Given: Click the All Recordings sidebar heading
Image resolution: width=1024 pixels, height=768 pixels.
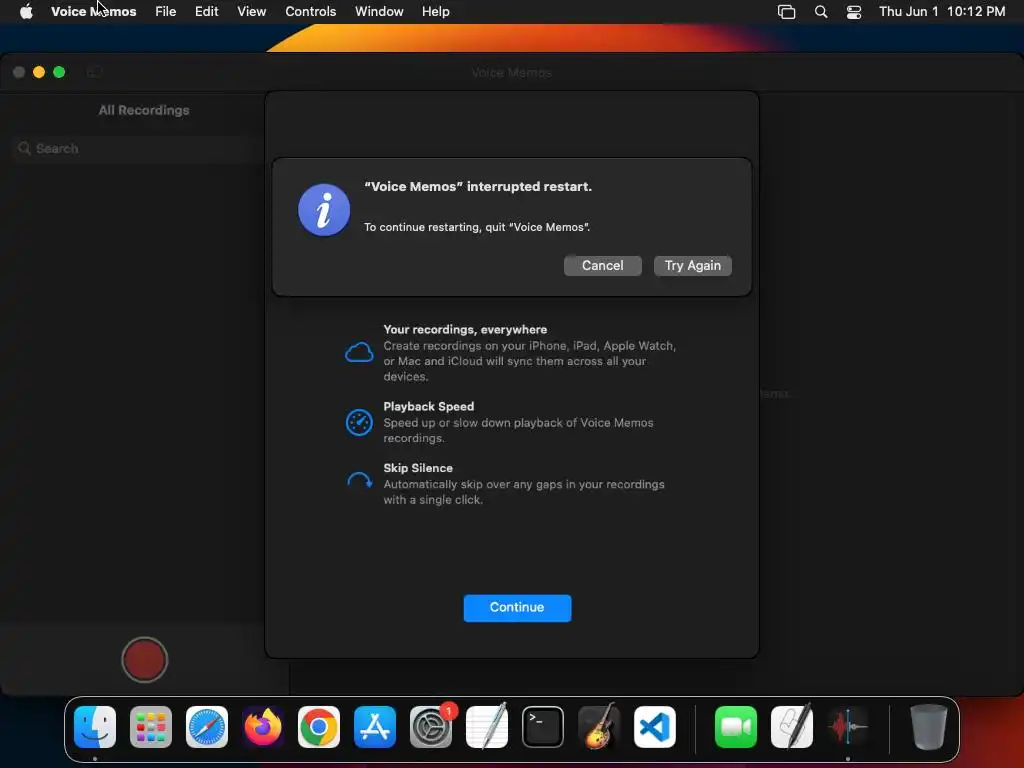Looking at the screenshot, I should (144, 110).
